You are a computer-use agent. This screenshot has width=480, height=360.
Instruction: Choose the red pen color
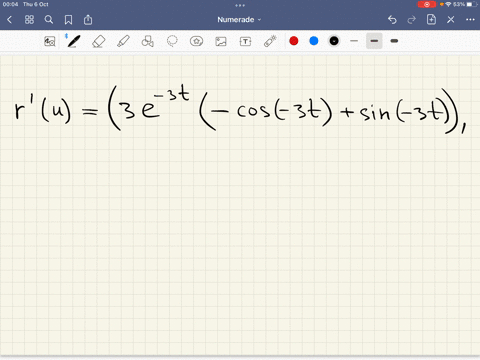coord(294,41)
